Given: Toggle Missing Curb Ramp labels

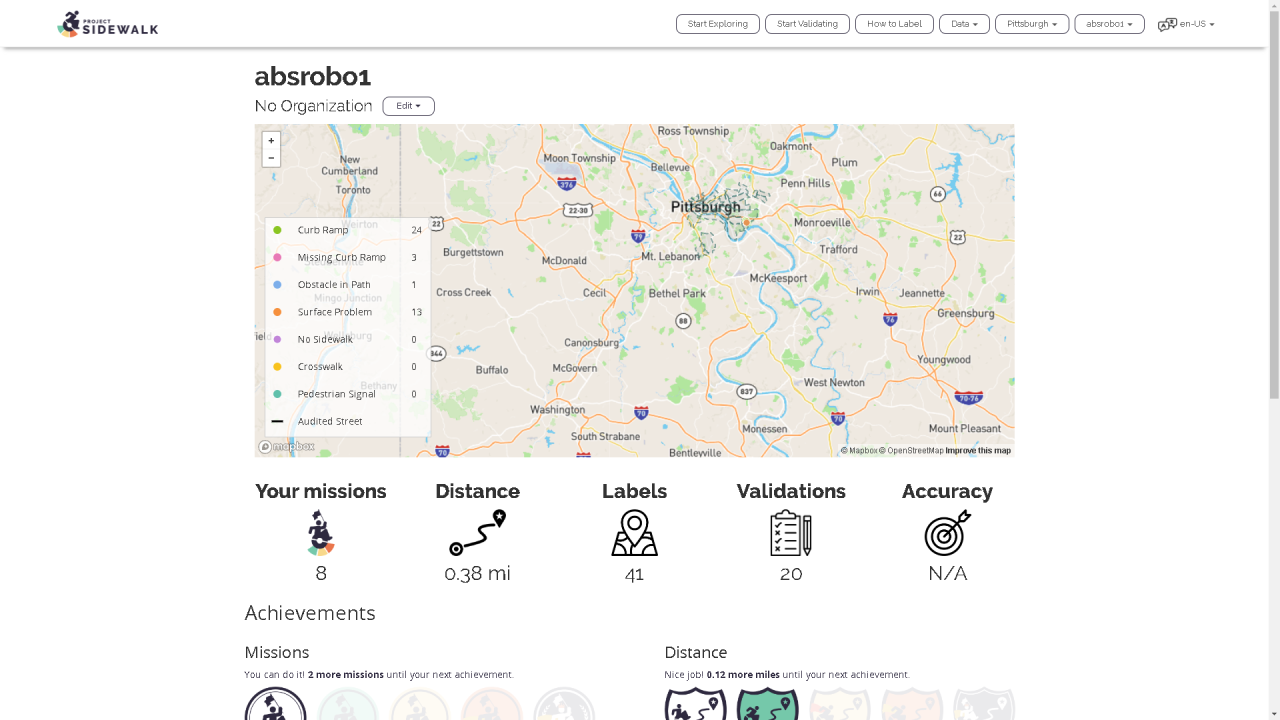Looking at the screenshot, I should [347, 257].
